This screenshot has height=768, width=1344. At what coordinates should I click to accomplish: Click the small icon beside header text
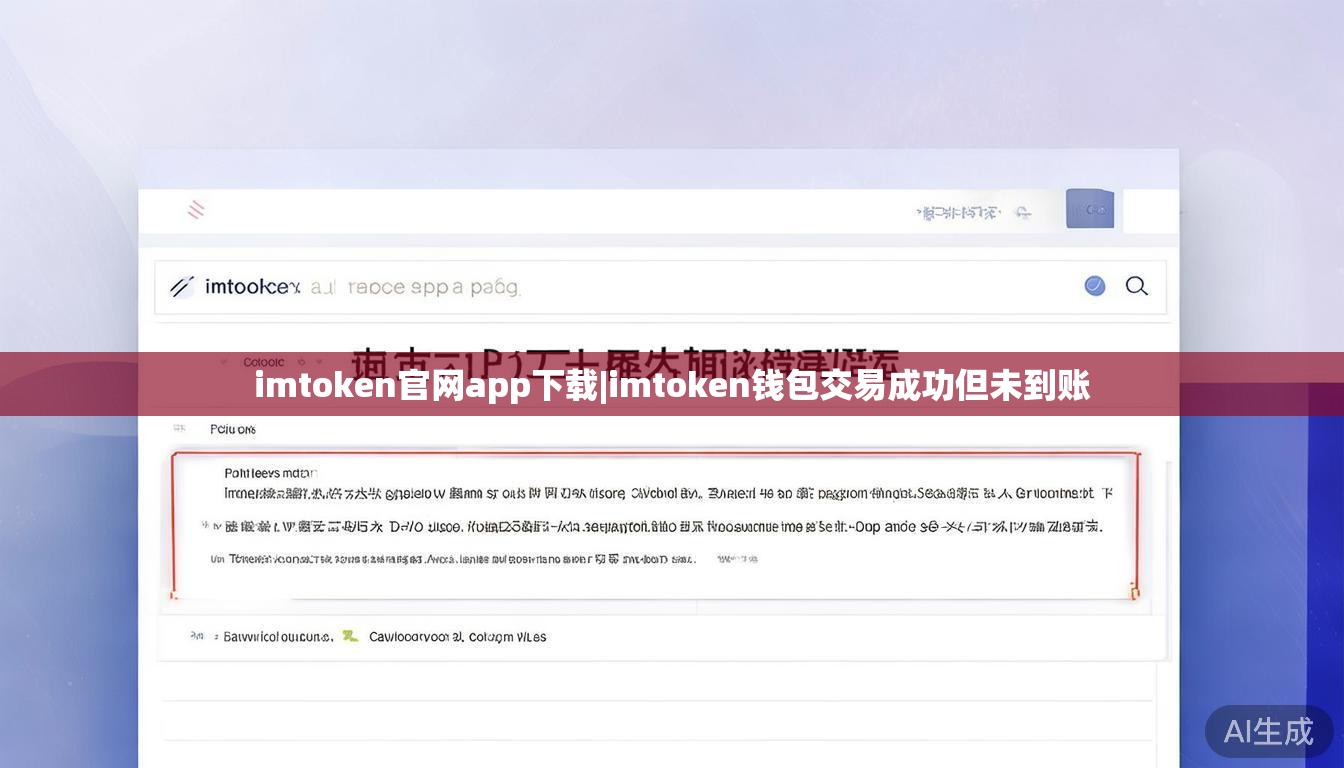coord(1022,213)
